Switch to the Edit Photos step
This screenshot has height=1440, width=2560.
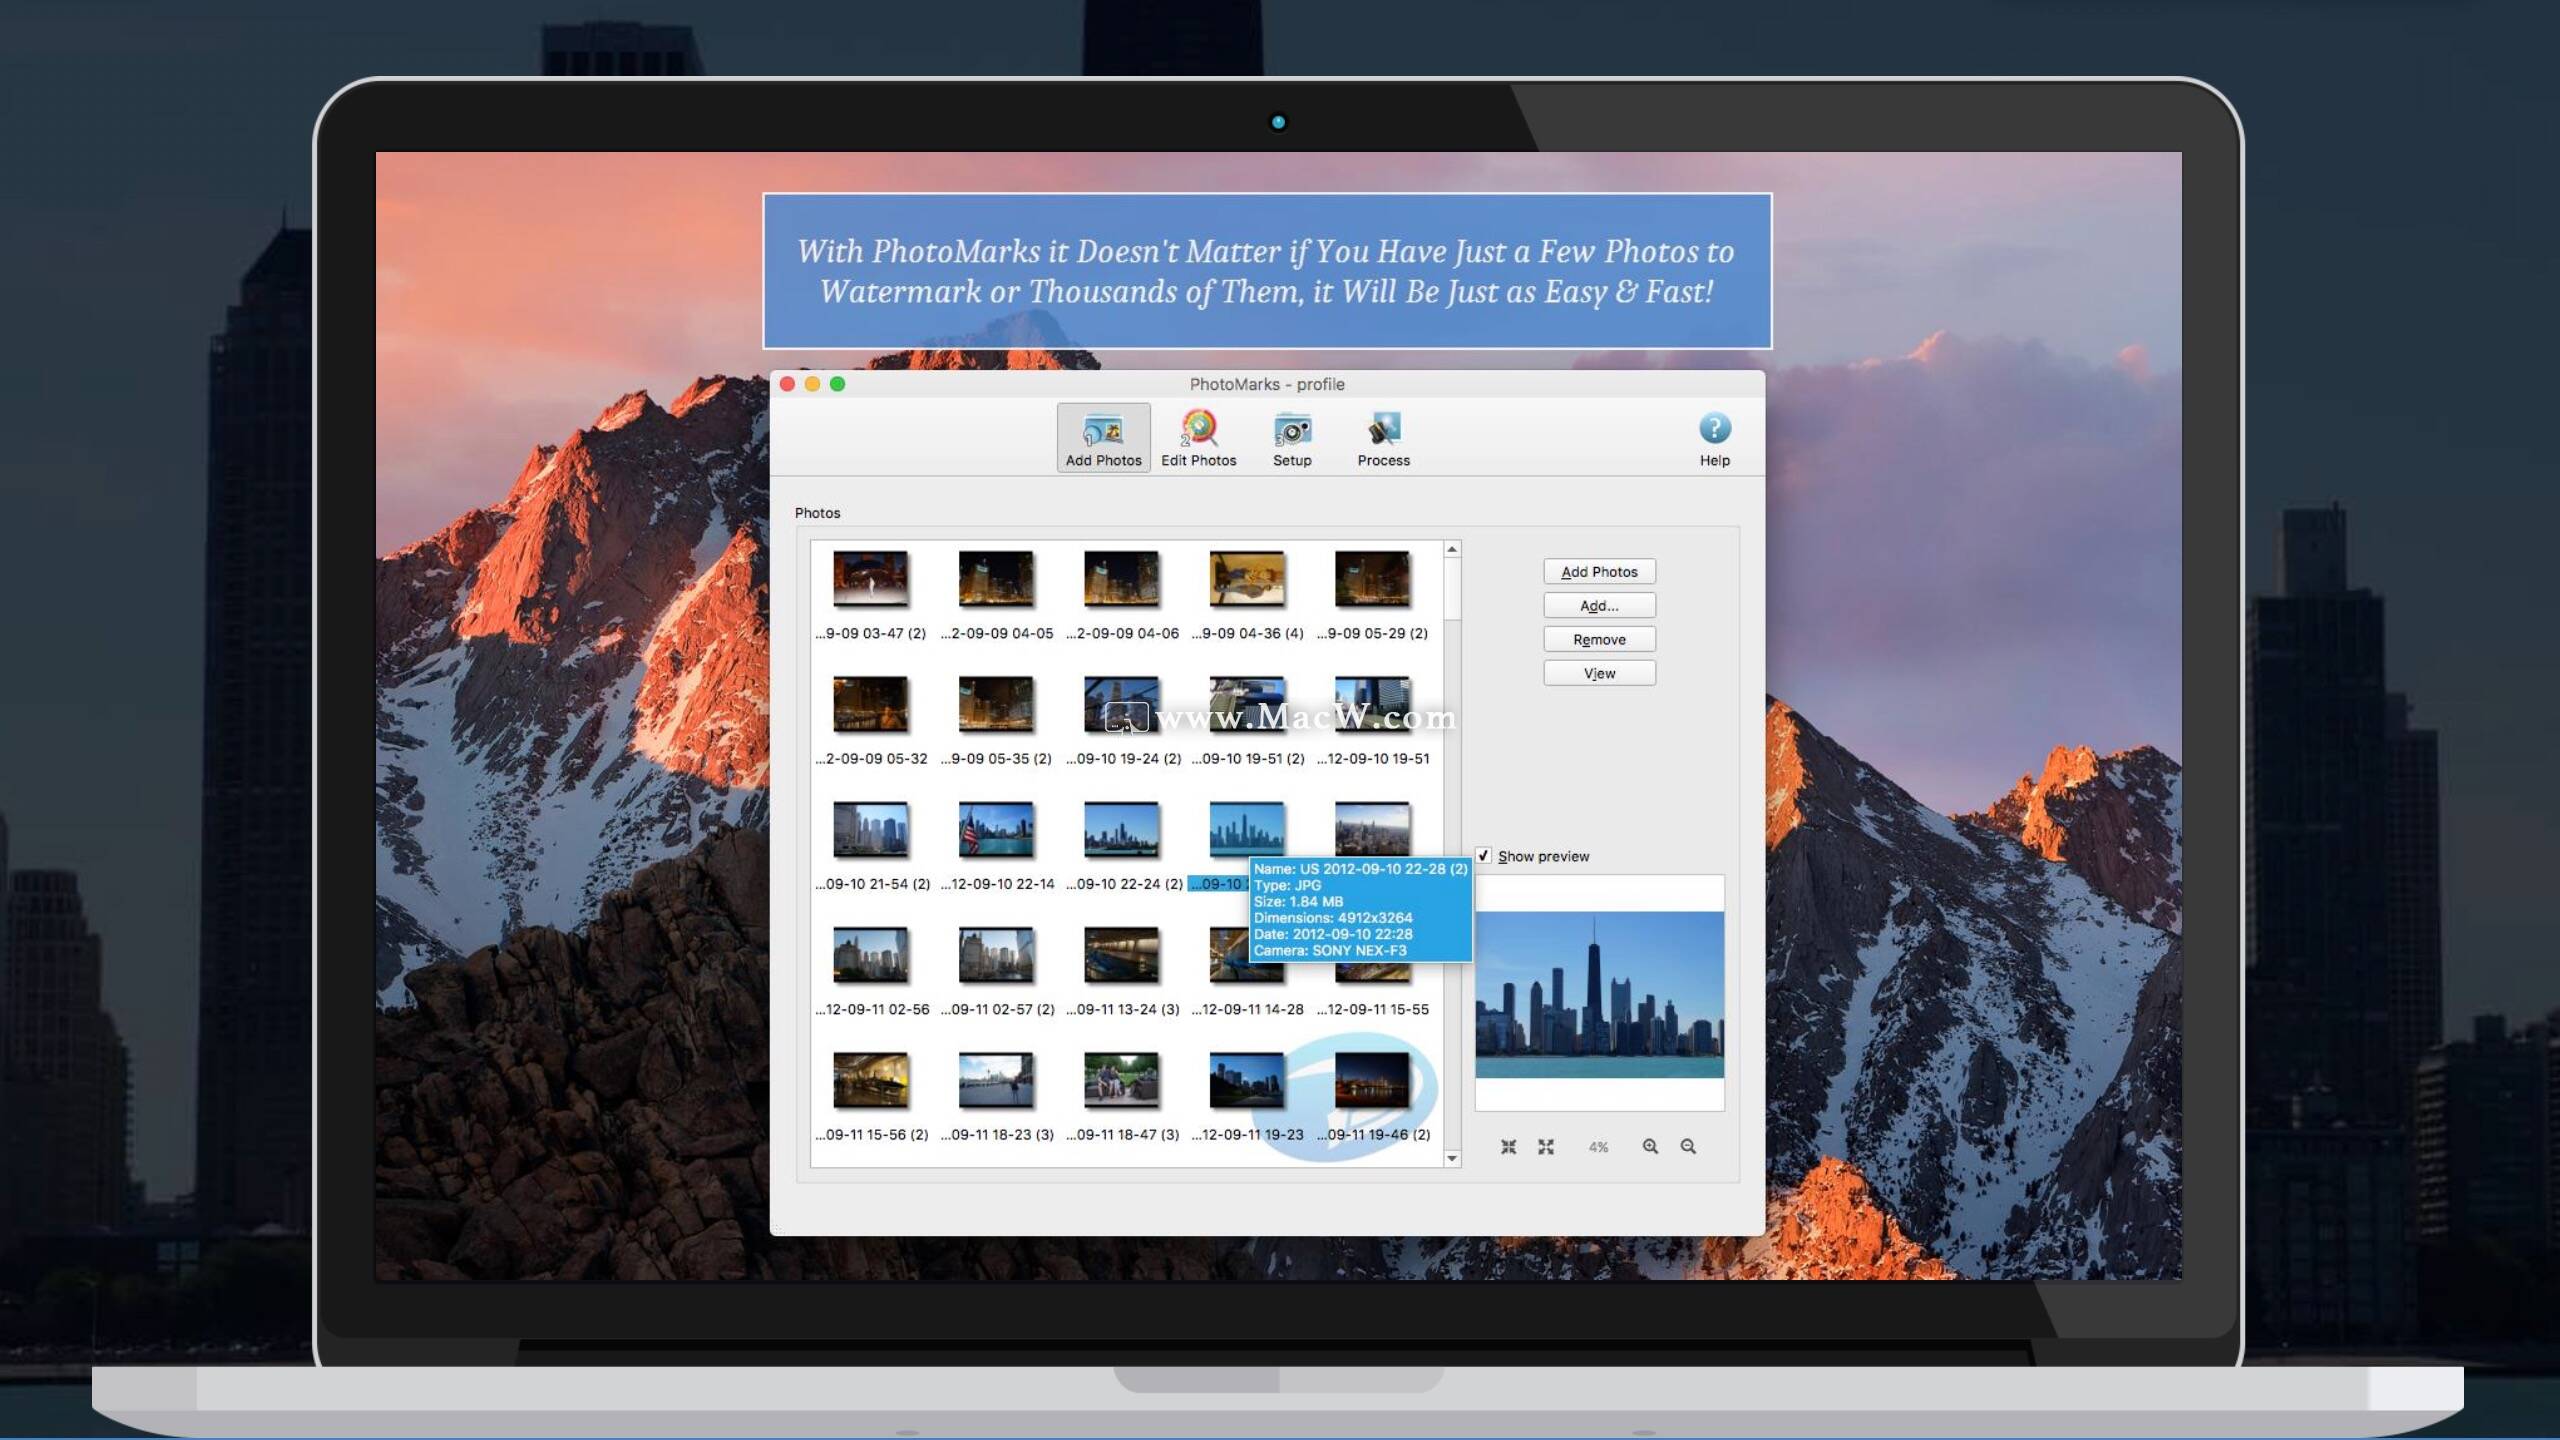pyautogui.click(x=1198, y=438)
